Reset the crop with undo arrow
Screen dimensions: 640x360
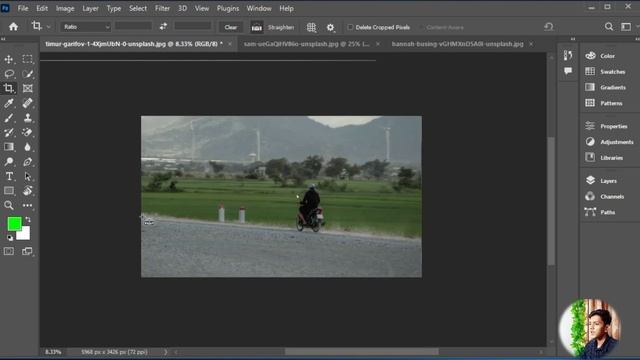549,27
